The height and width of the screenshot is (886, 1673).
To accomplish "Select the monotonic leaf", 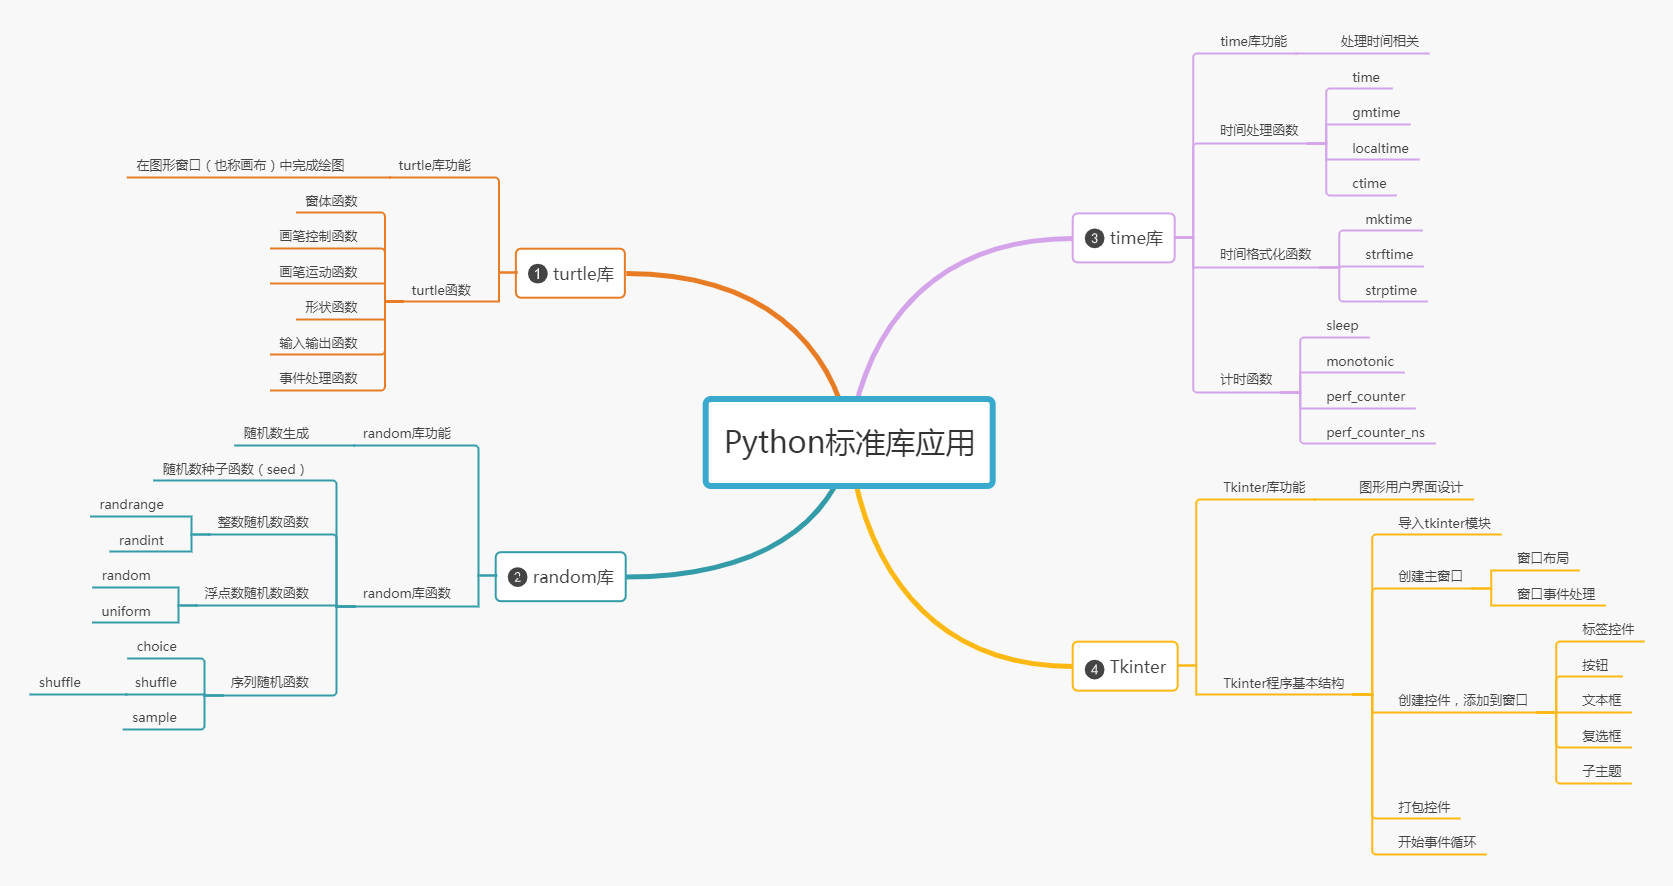I will (x=1360, y=362).
